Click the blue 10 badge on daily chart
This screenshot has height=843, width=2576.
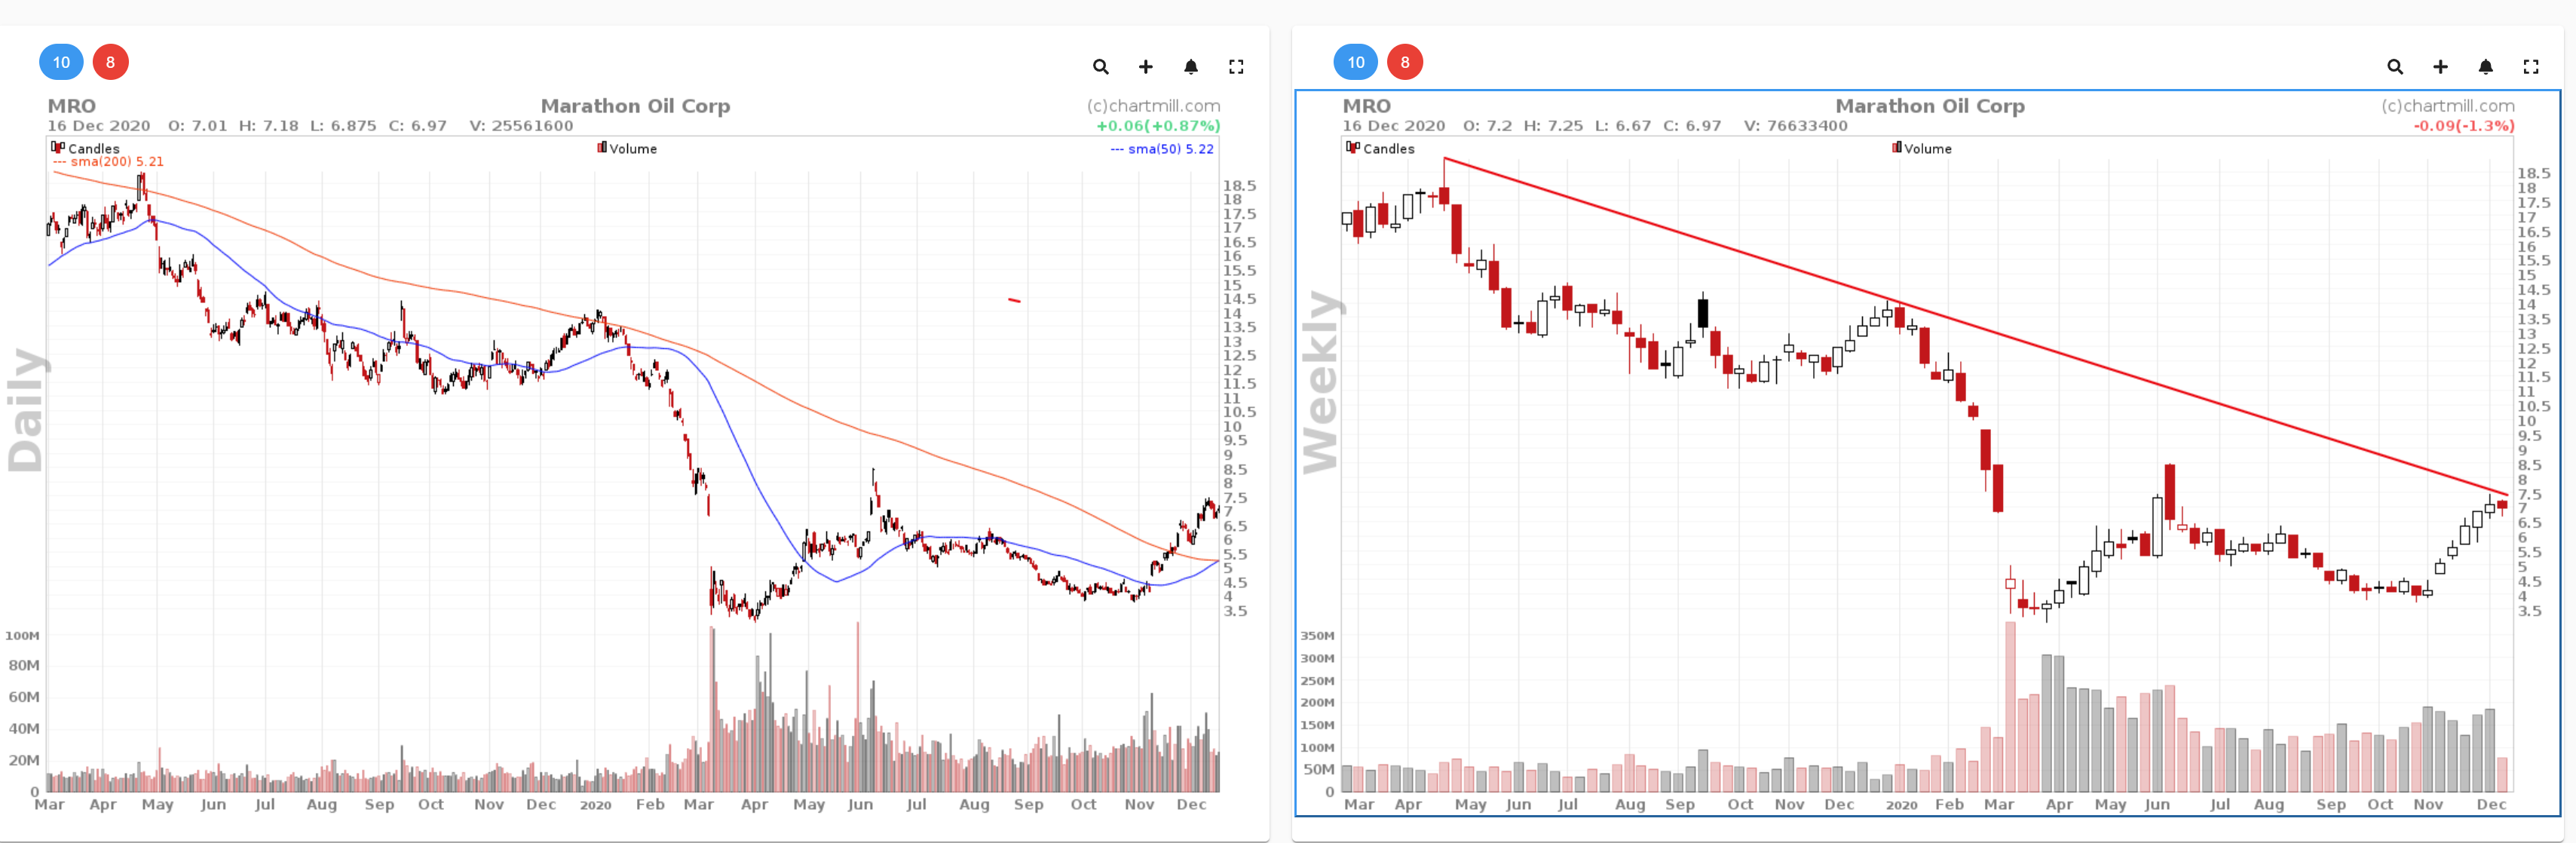[x=61, y=62]
